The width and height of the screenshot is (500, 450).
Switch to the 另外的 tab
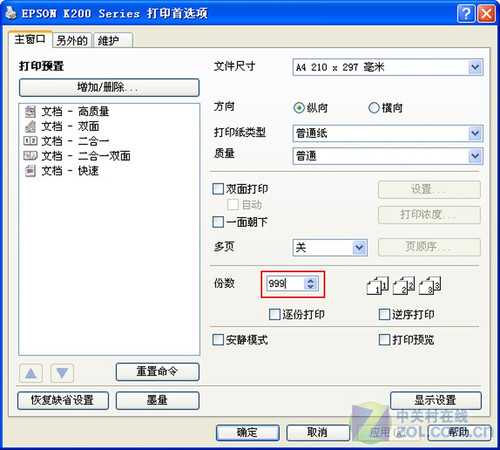click(x=72, y=41)
